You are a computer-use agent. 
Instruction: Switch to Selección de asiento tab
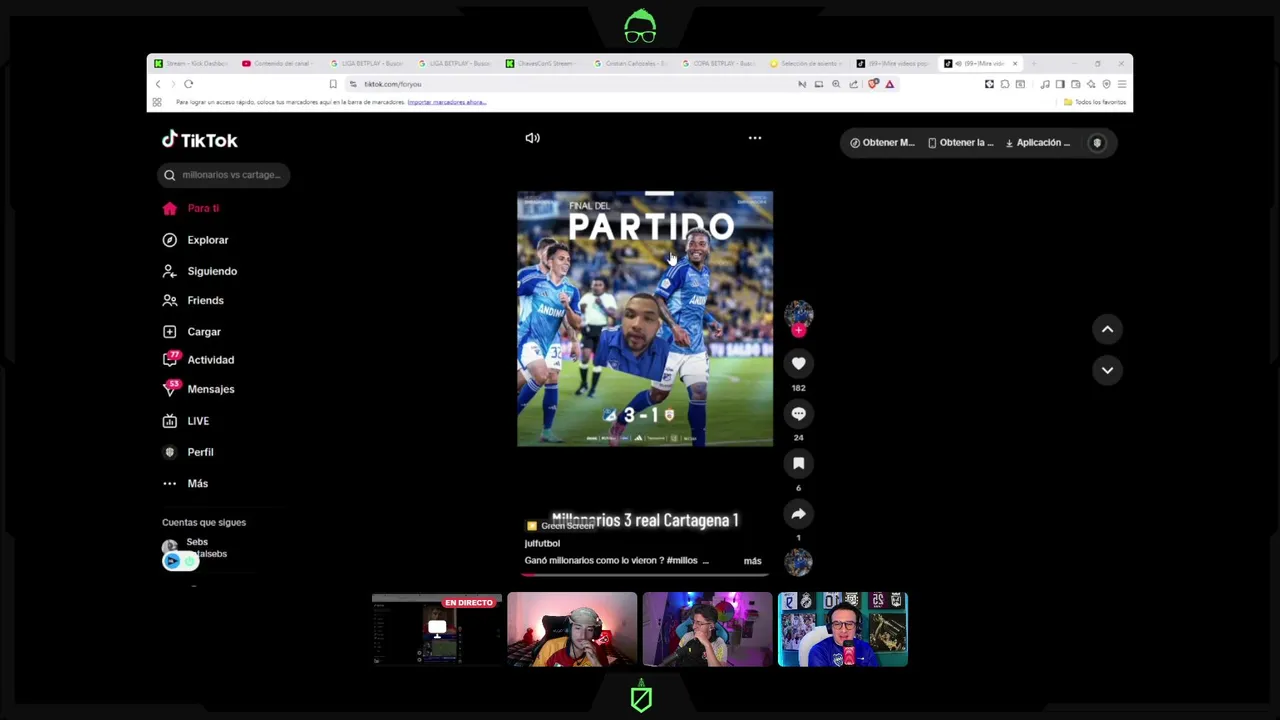click(x=806, y=63)
